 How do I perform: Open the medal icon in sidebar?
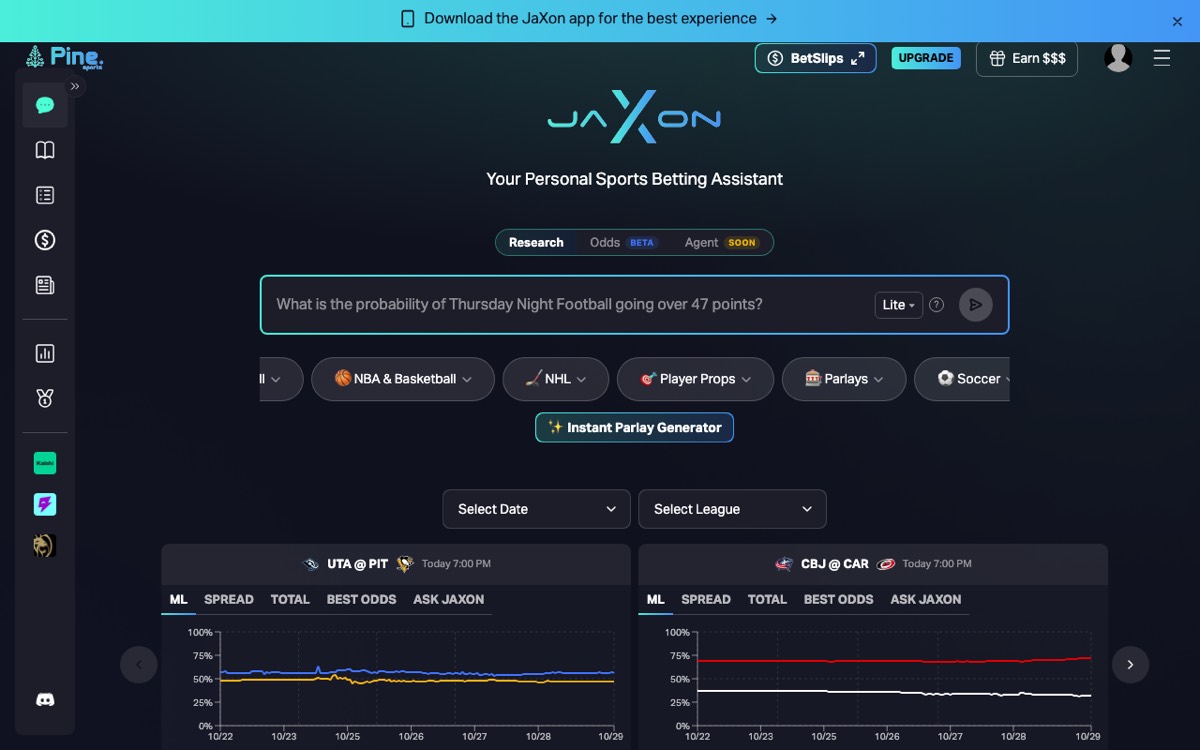pos(45,398)
